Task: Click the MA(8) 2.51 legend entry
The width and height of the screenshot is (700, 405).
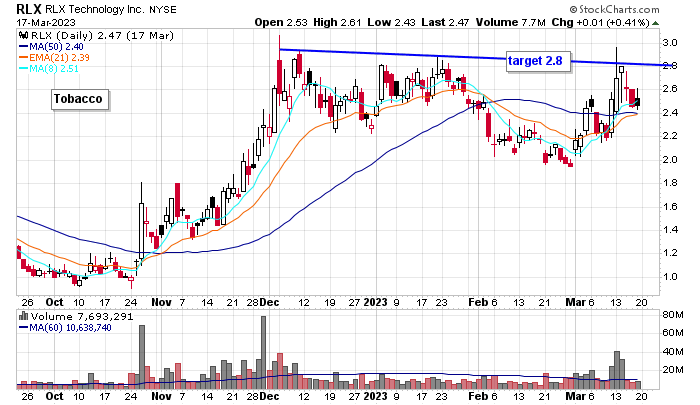Action: click(49, 69)
